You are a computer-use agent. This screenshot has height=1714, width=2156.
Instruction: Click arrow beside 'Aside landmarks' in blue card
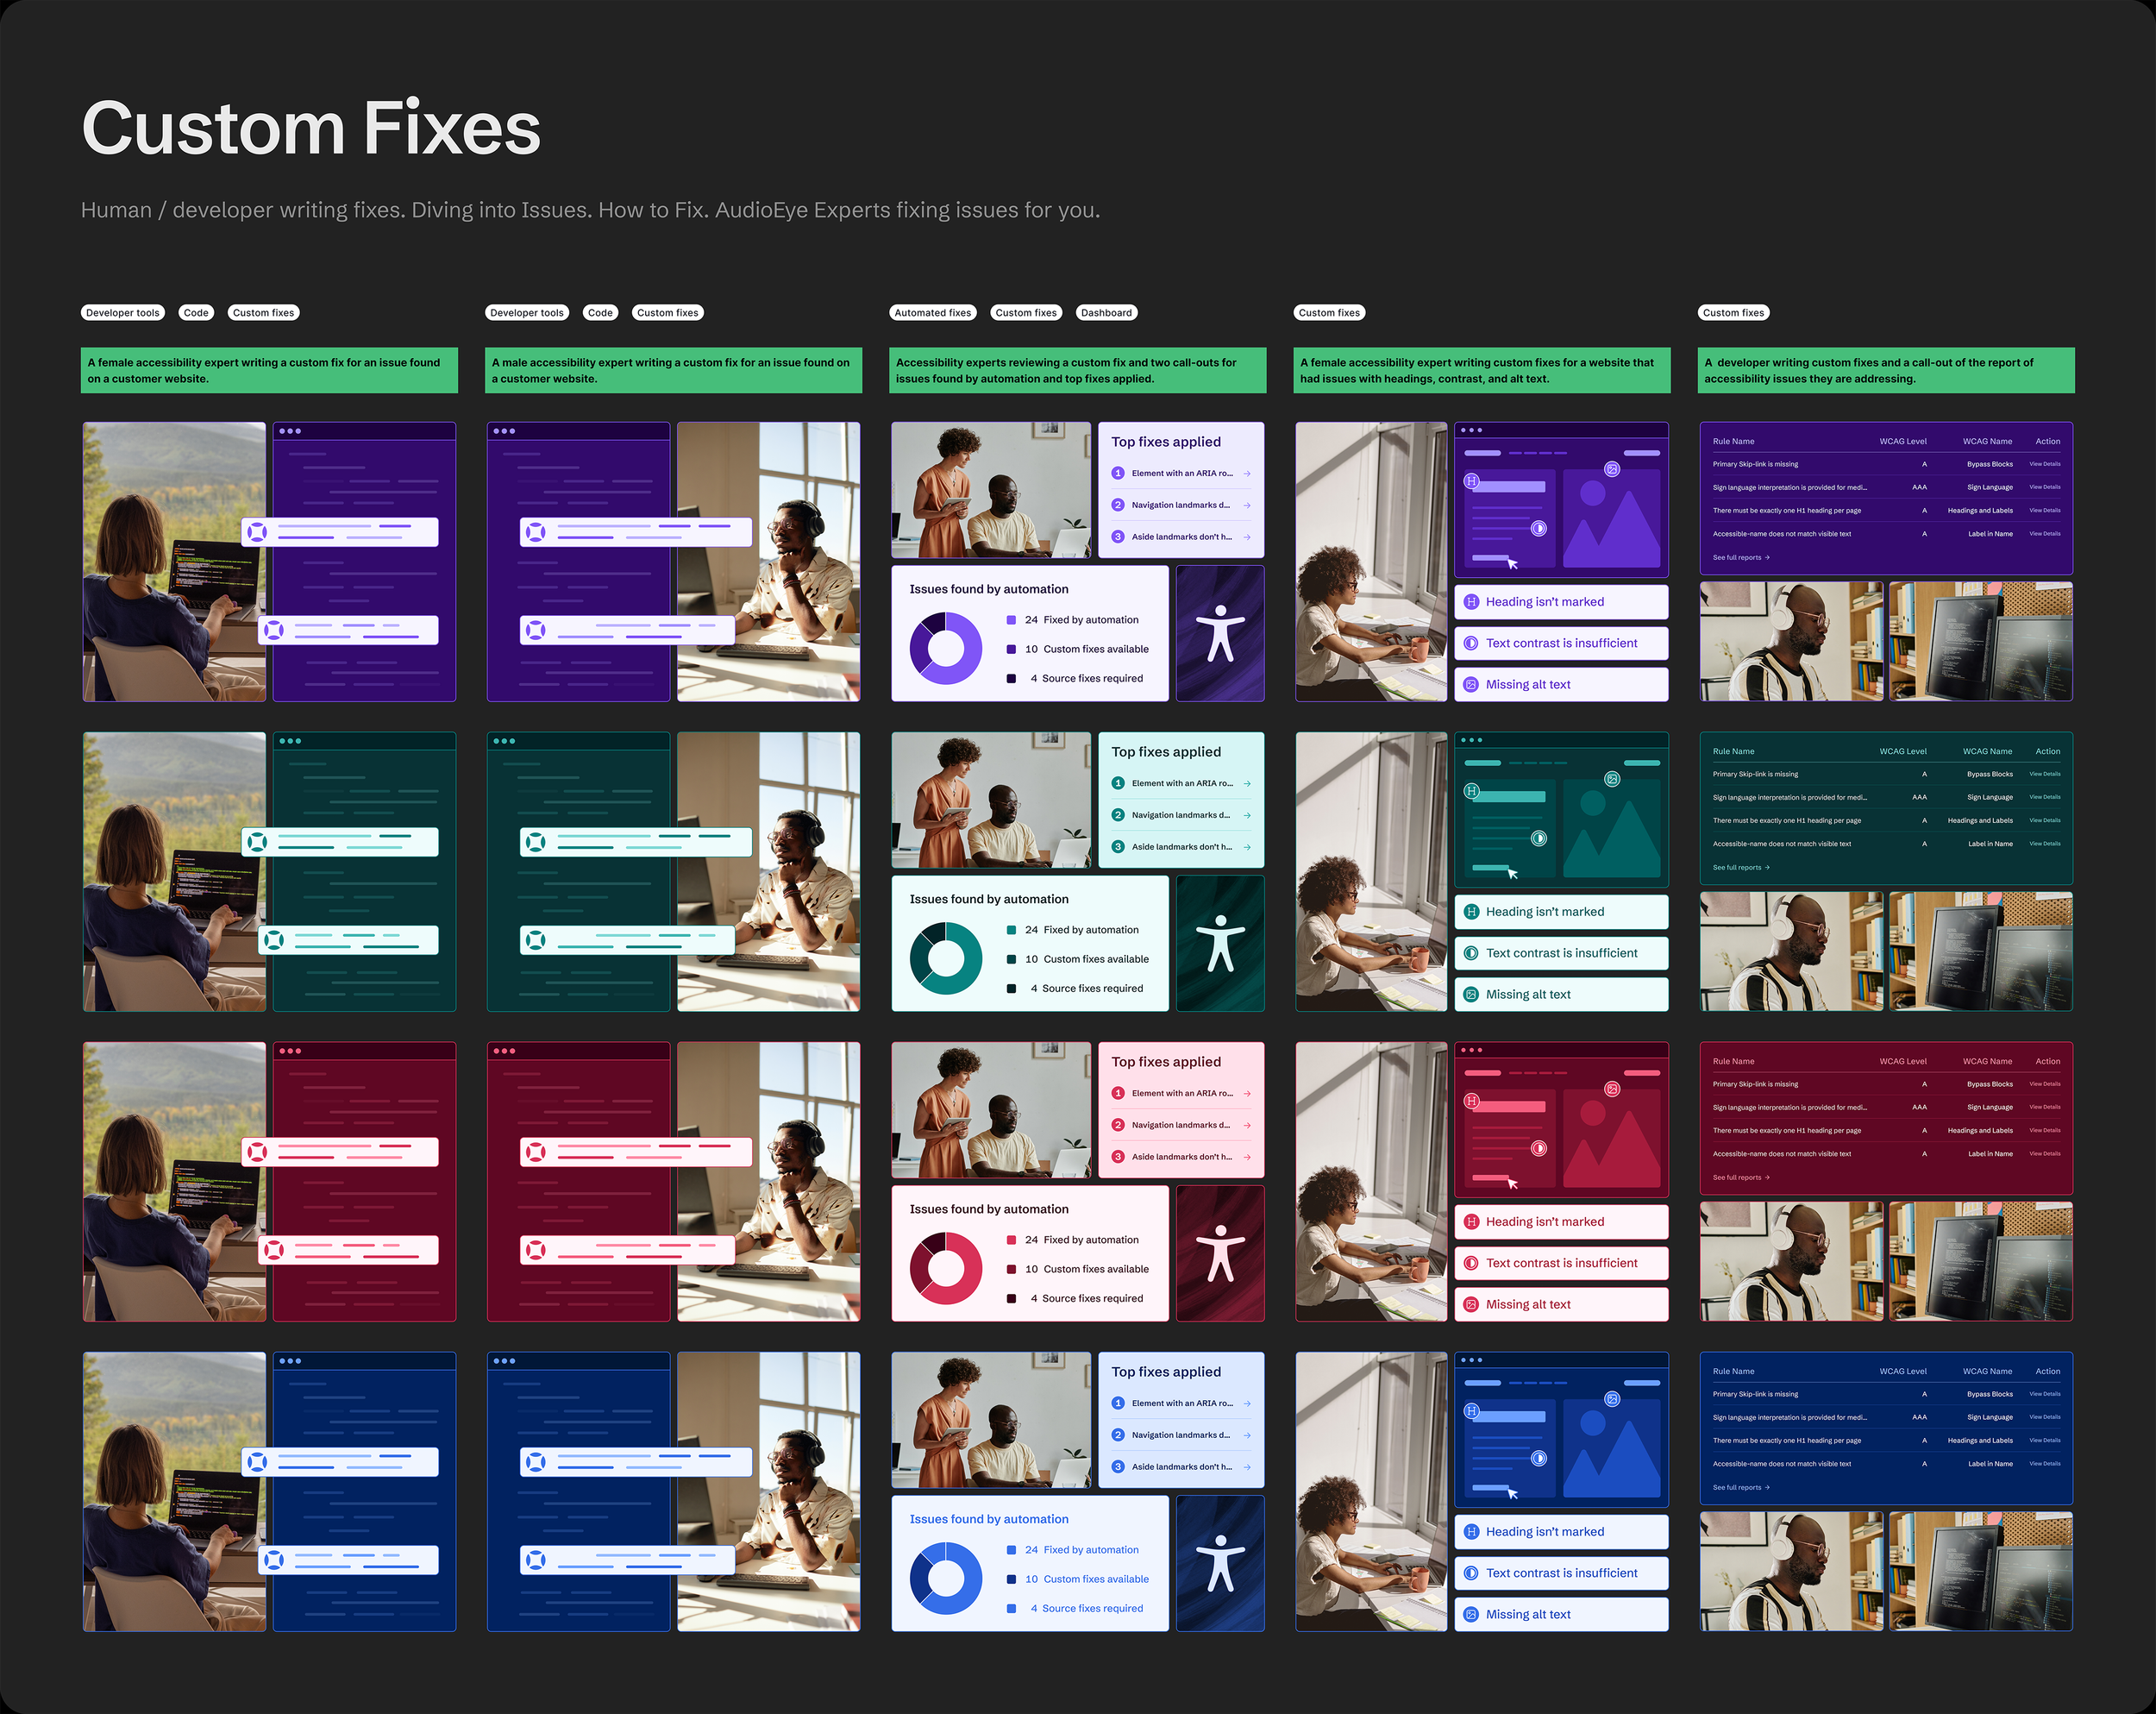pyautogui.click(x=1247, y=1467)
